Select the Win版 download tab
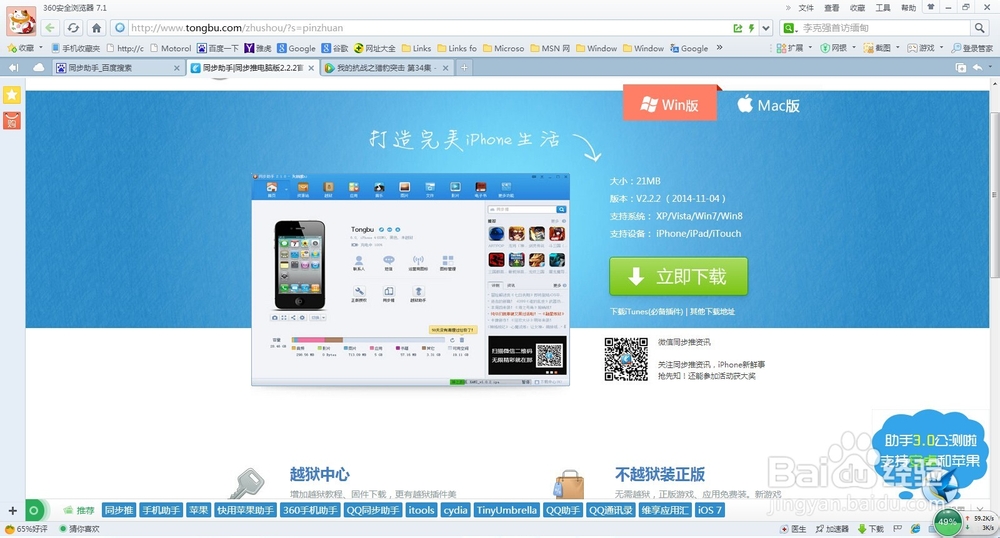The image size is (1000, 538). pos(670,103)
